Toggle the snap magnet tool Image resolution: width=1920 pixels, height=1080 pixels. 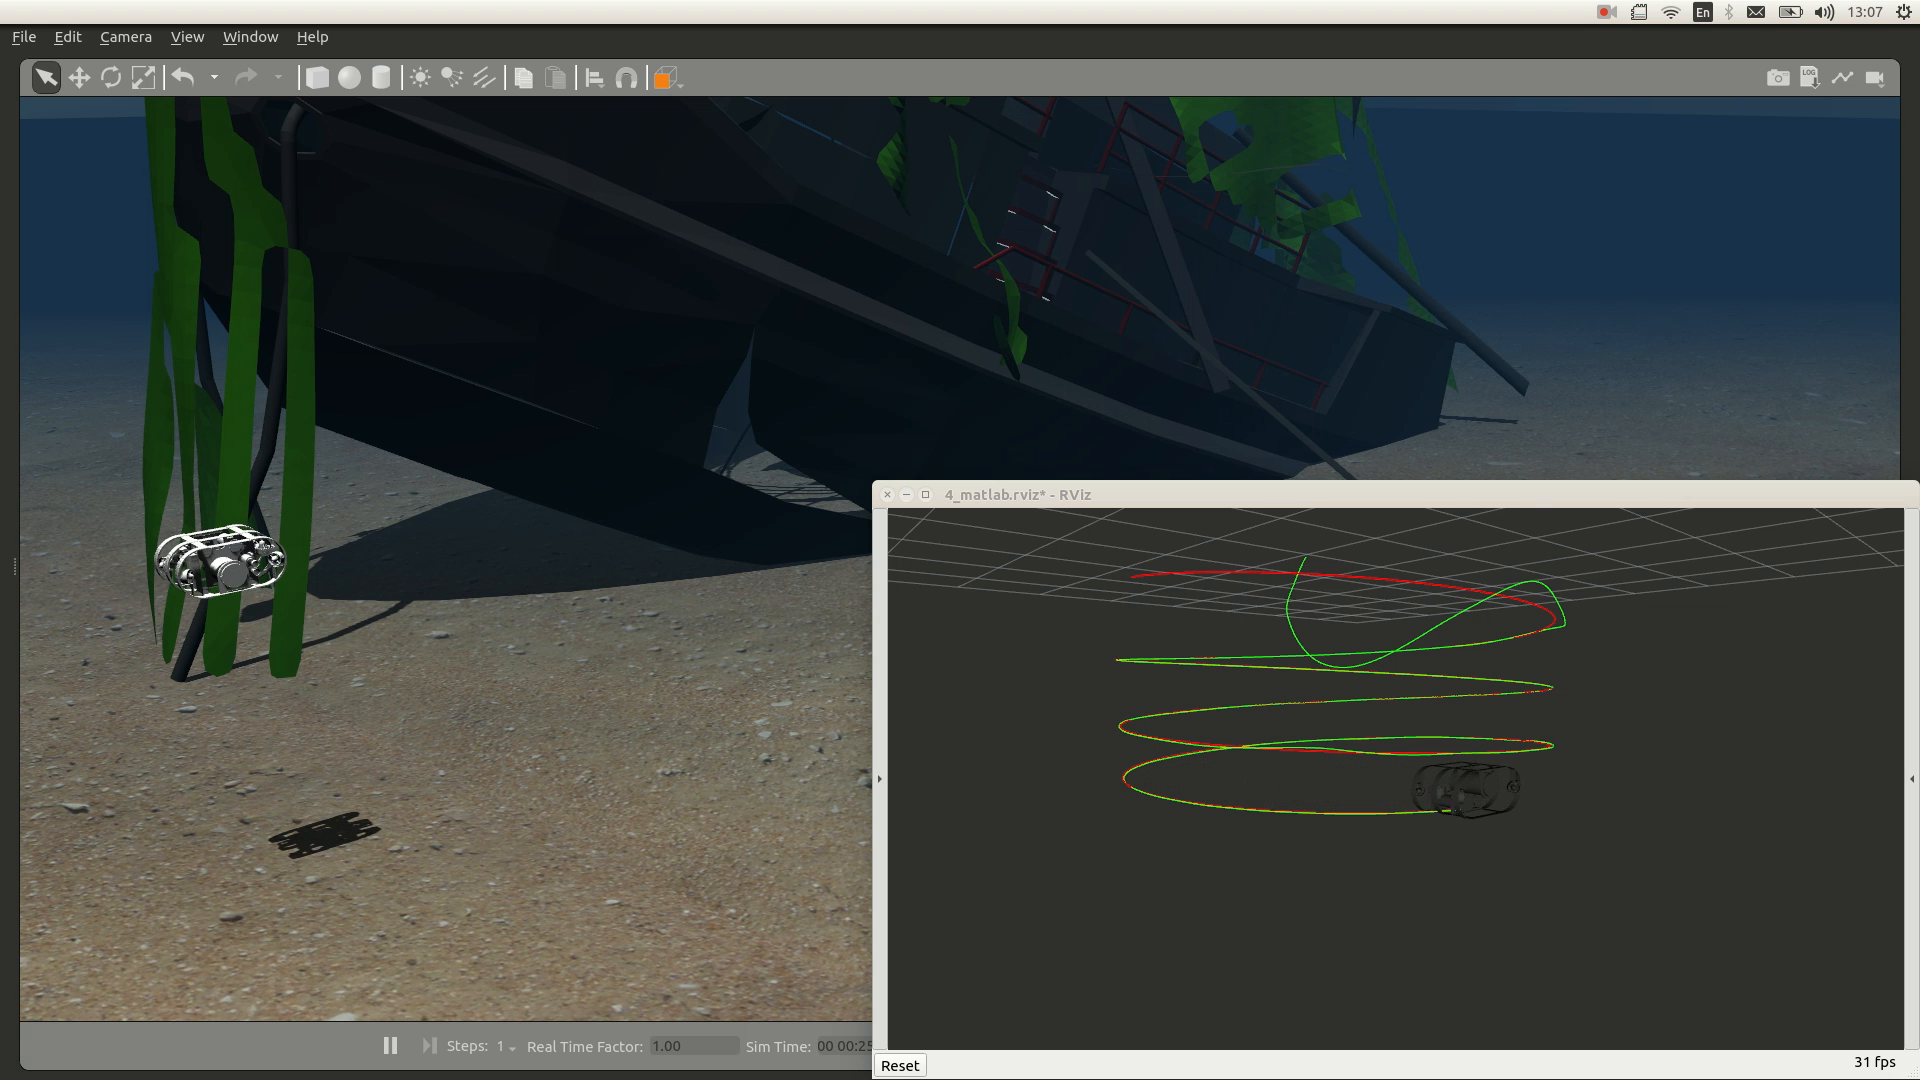tap(626, 78)
